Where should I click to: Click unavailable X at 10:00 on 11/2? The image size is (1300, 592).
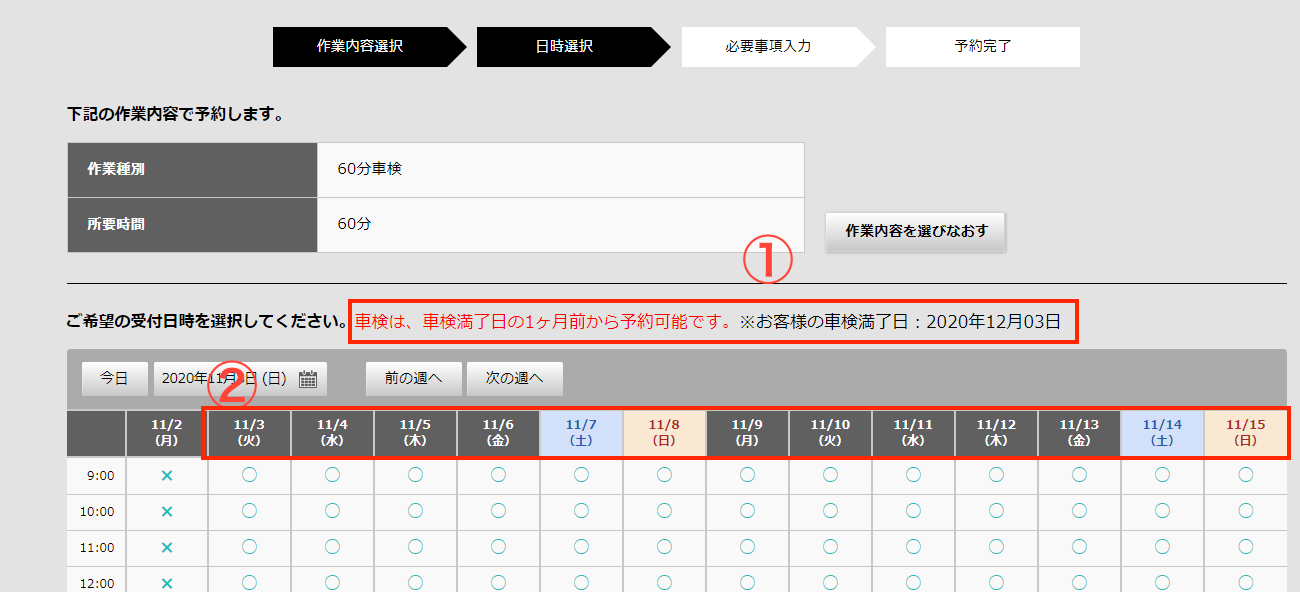(167, 511)
